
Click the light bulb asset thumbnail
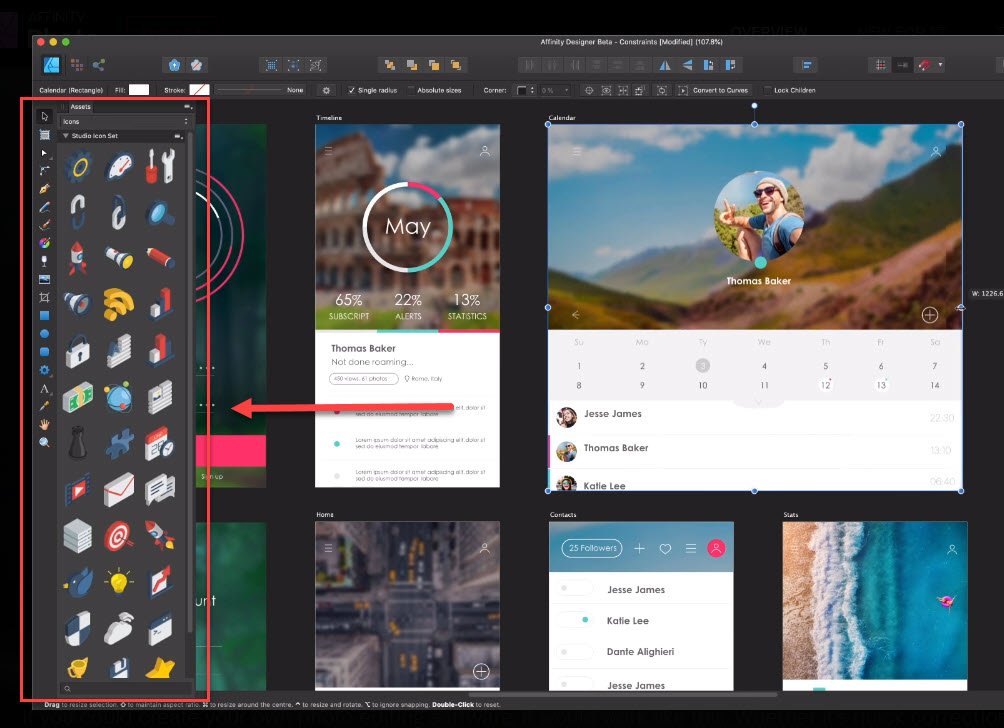click(118, 581)
